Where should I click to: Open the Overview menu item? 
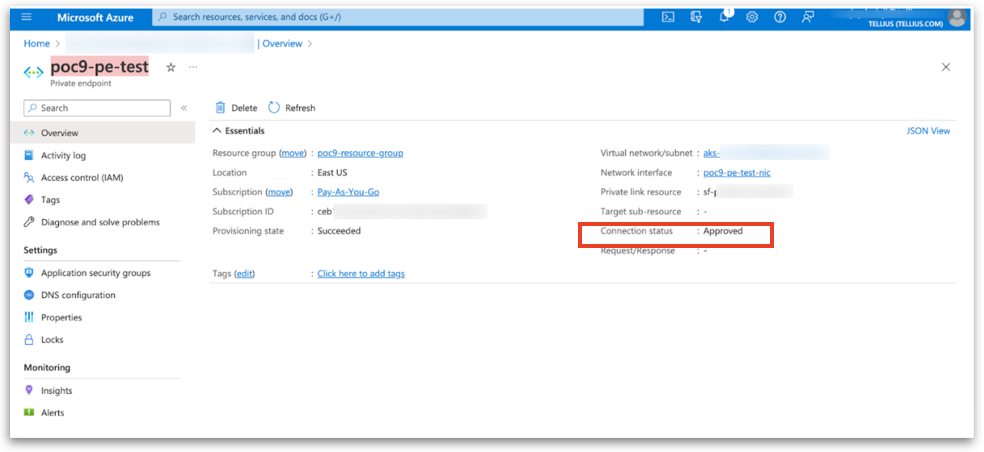pyautogui.click(x=102, y=133)
